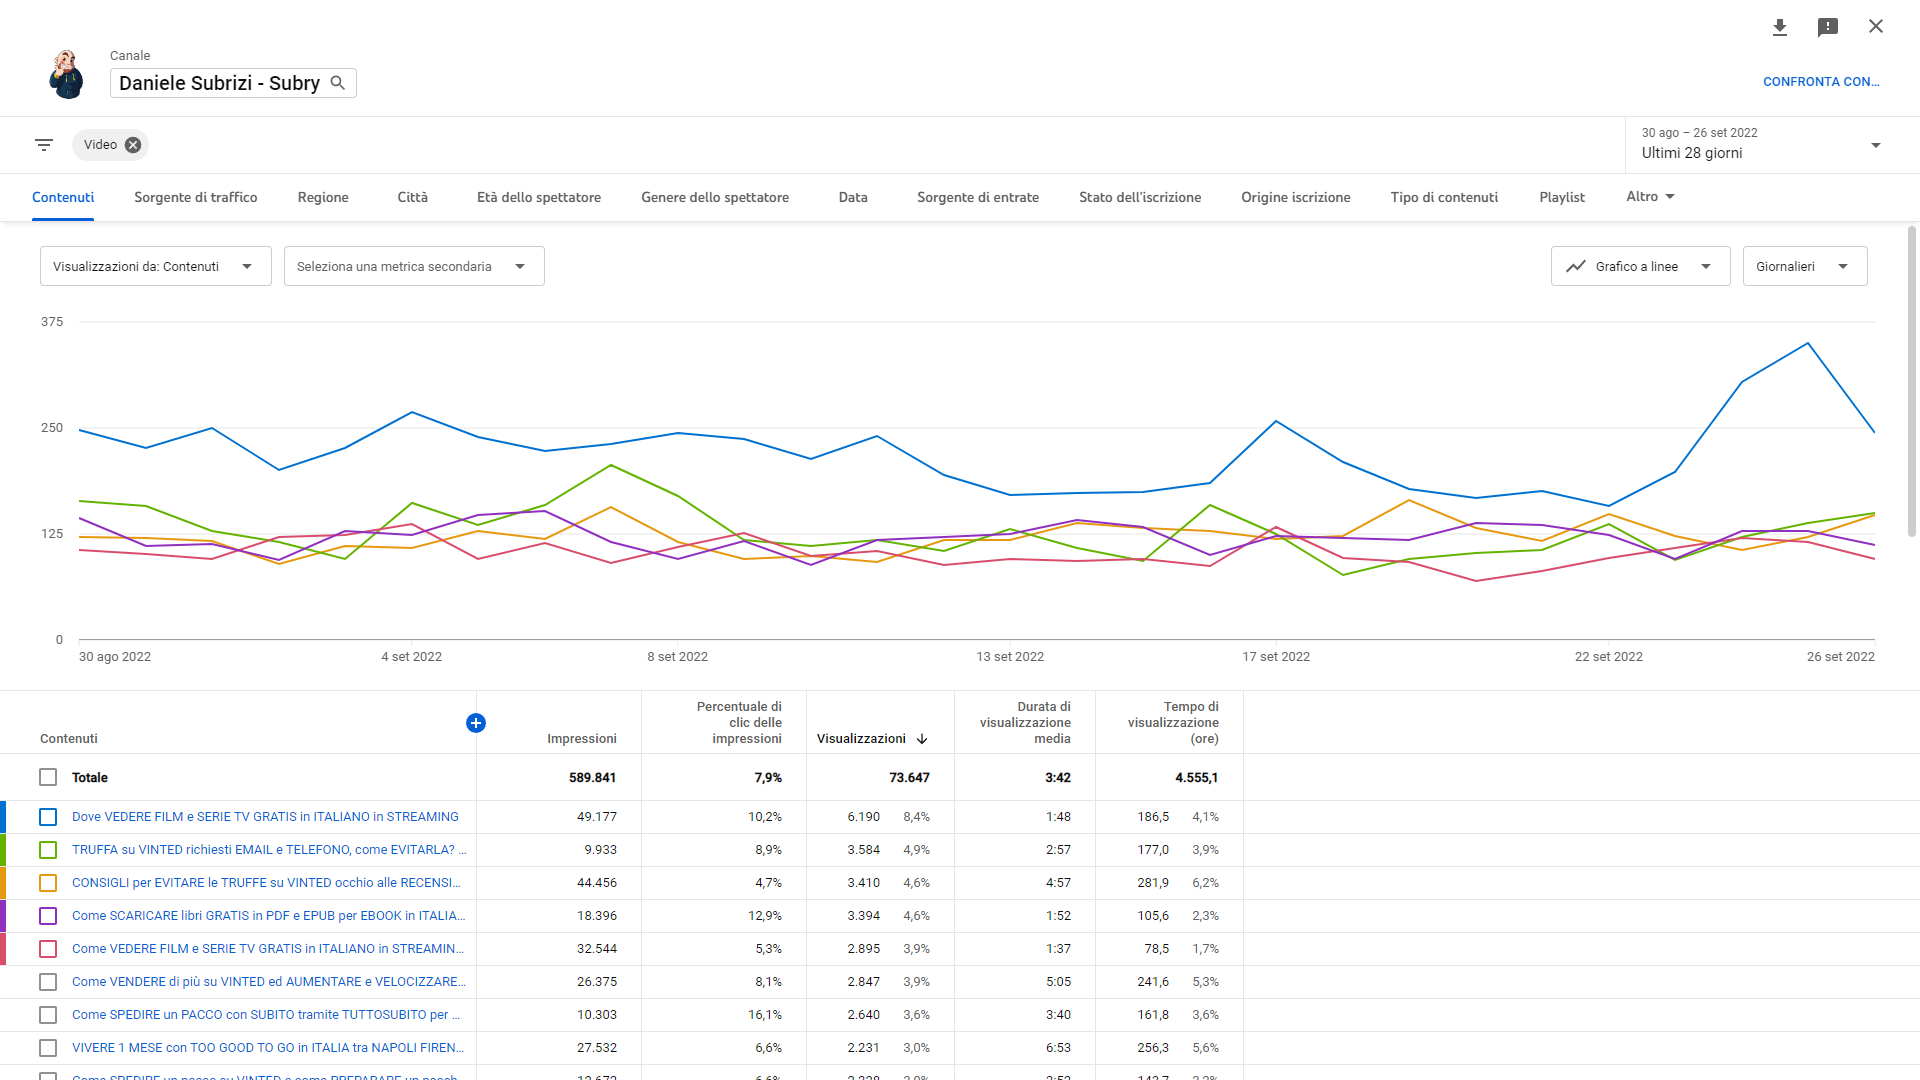Toggle checkbox for Come SCARICARE libri row
1920x1080 pixels.
point(48,916)
